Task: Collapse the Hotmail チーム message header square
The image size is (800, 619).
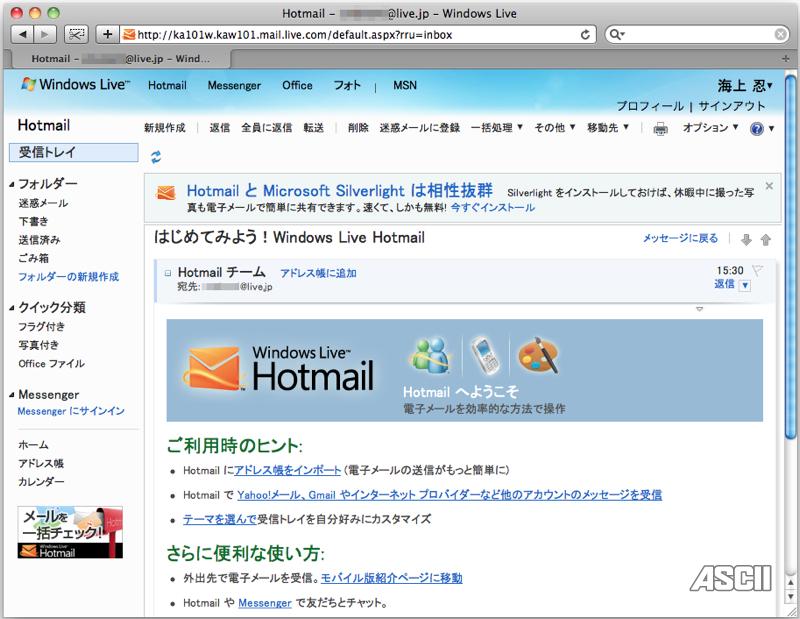Action: pos(168,273)
